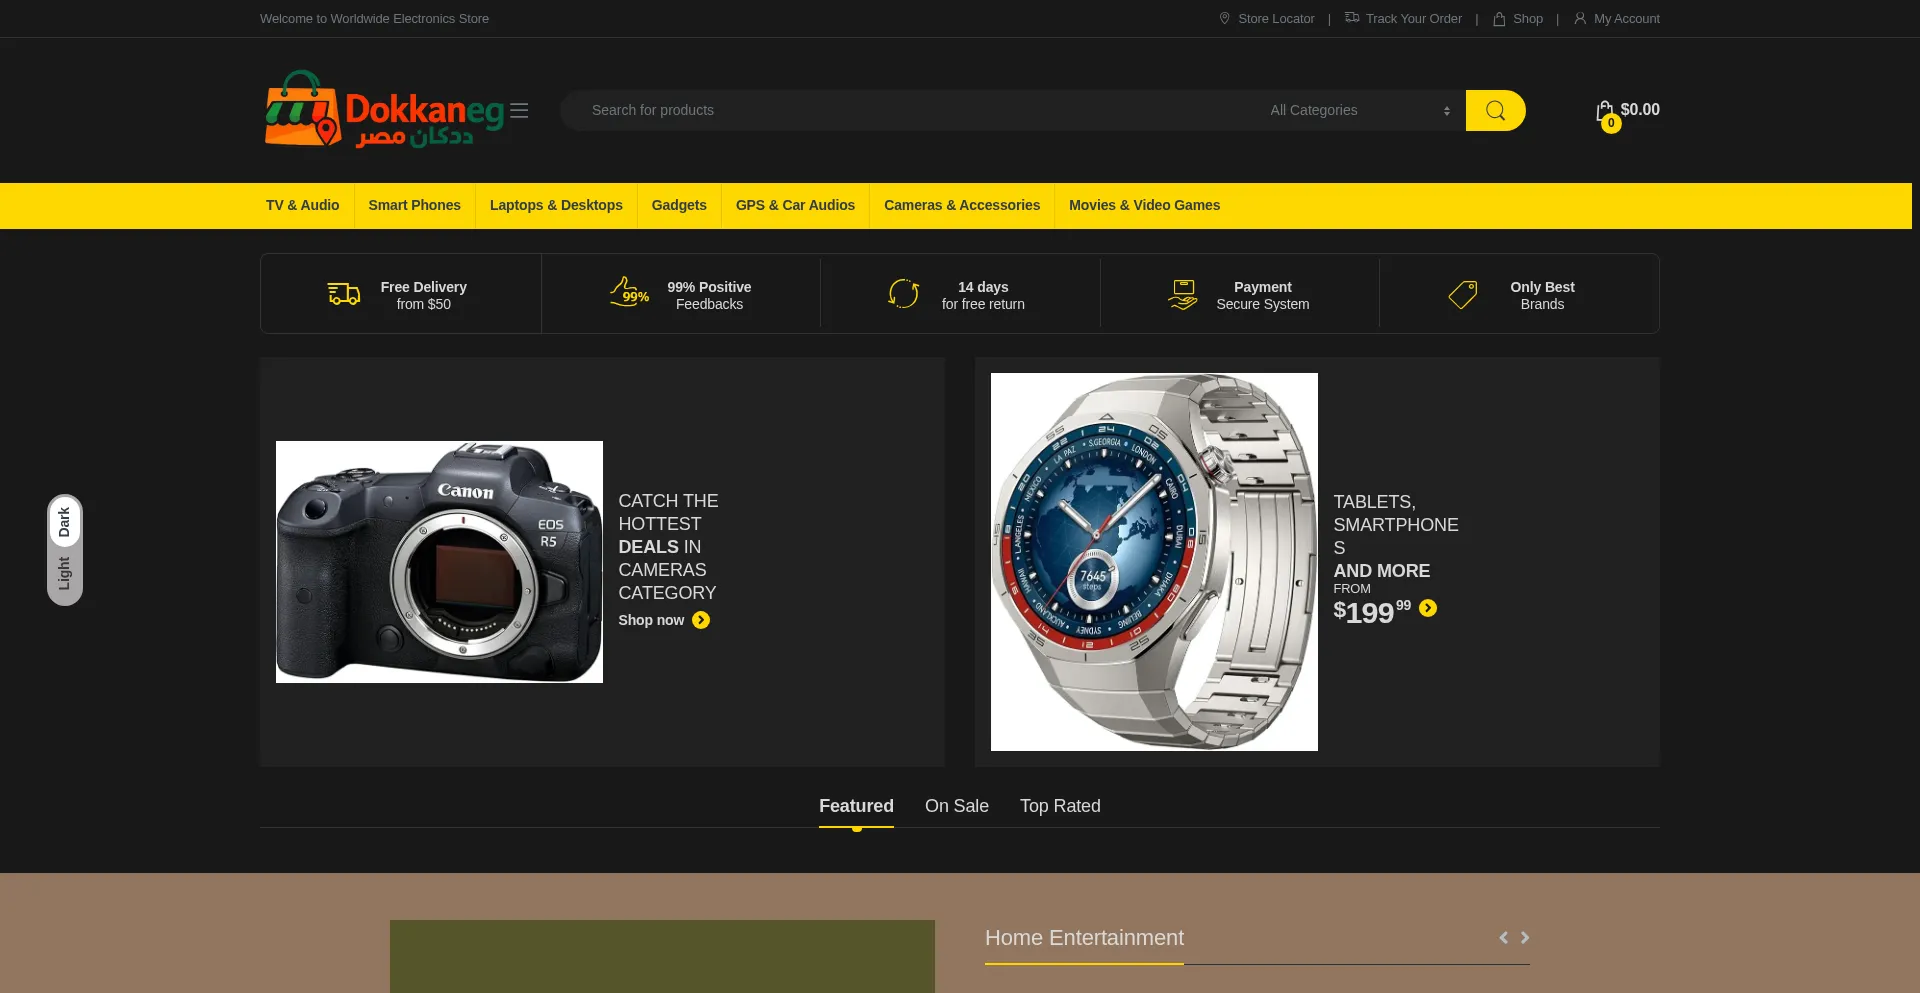The height and width of the screenshot is (993, 1920).
Task: Click the Only Best Brands tag icon
Action: [1463, 294]
